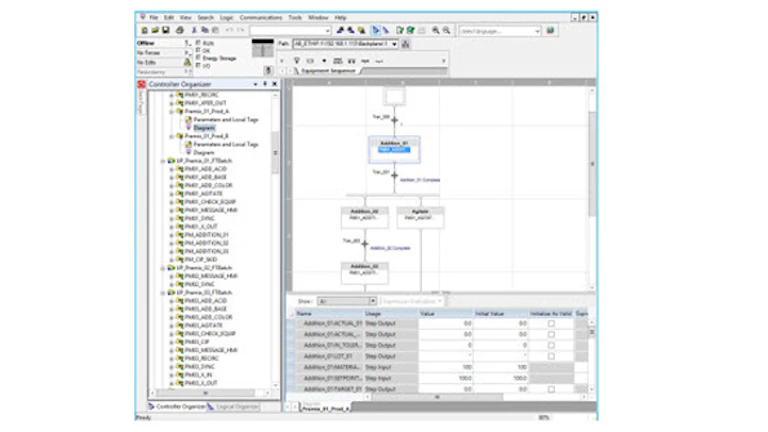Click the Print toolbar icon
This screenshot has height=432, width=768.
click(x=180, y=30)
